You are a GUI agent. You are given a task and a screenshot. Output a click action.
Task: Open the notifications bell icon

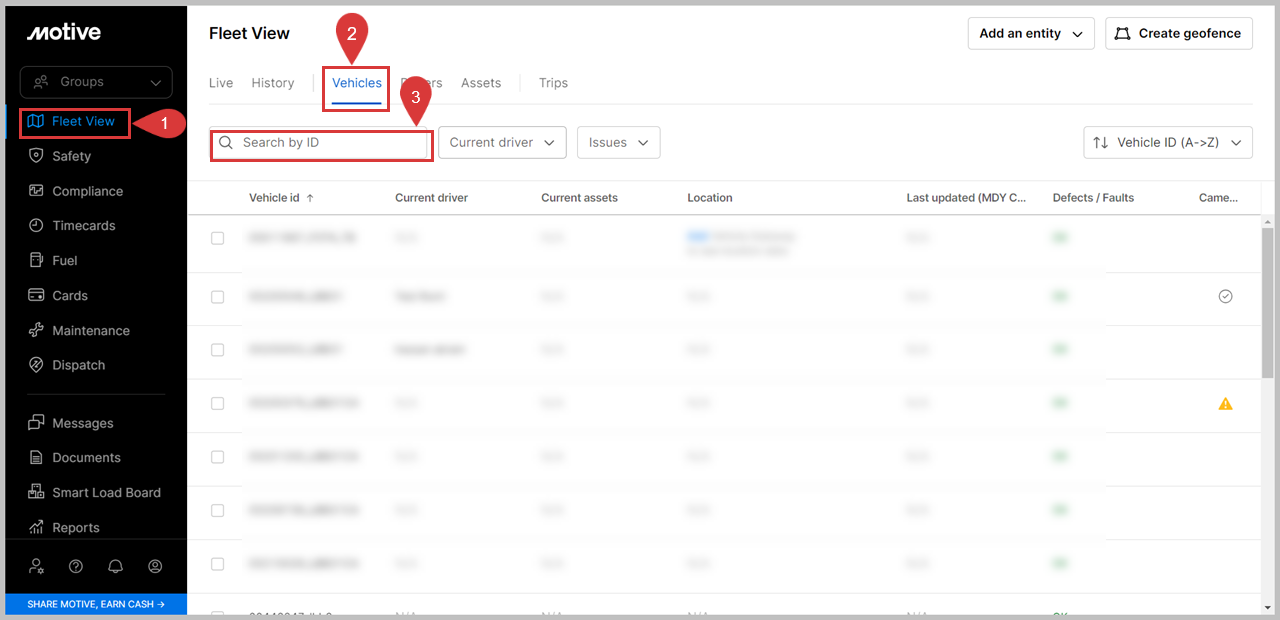point(115,566)
